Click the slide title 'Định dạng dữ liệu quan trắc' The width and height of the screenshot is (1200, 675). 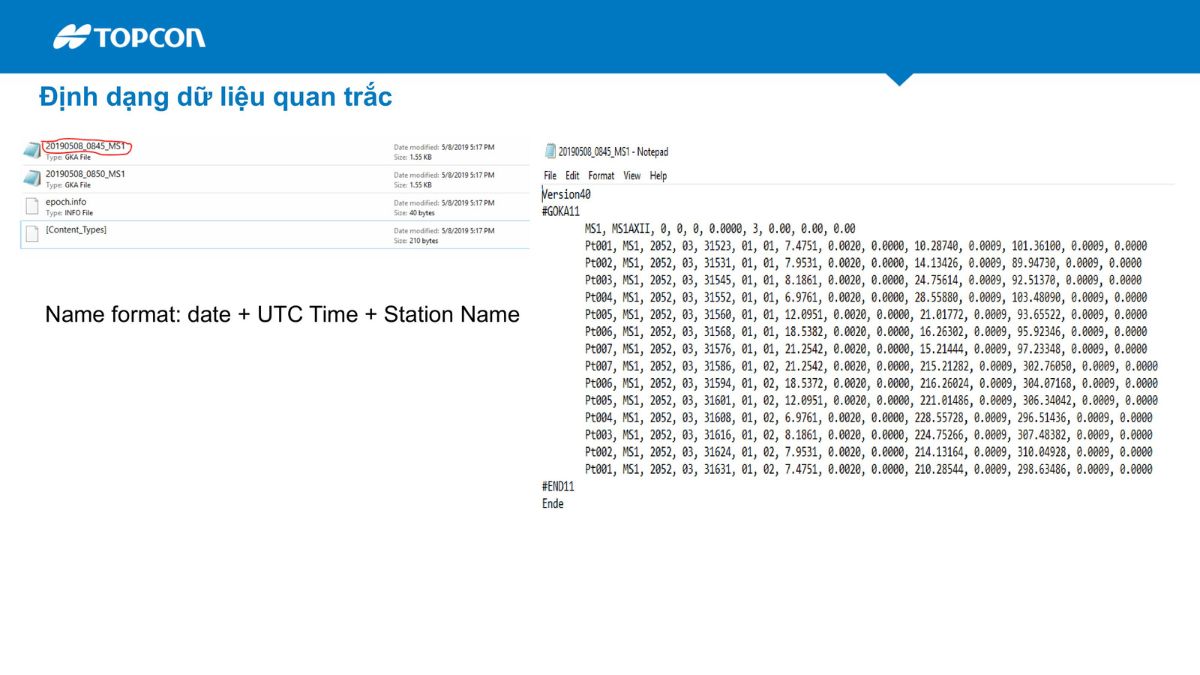[x=215, y=97]
